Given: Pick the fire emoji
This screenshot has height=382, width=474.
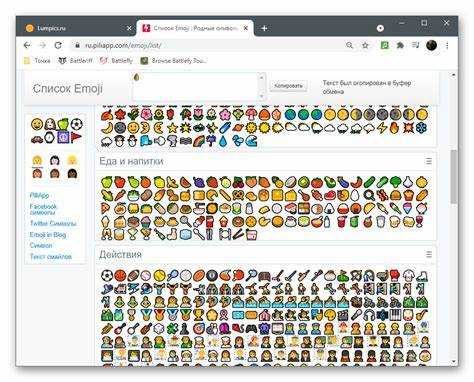Looking at the screenshot, I should point(395,128).
